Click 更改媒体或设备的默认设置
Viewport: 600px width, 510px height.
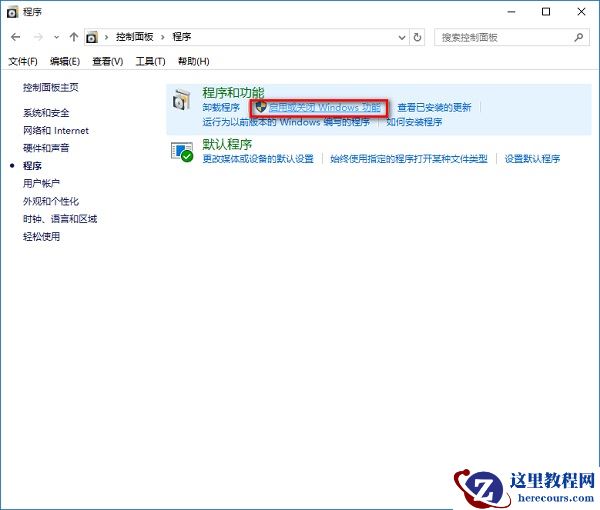[x=258, y=159]
